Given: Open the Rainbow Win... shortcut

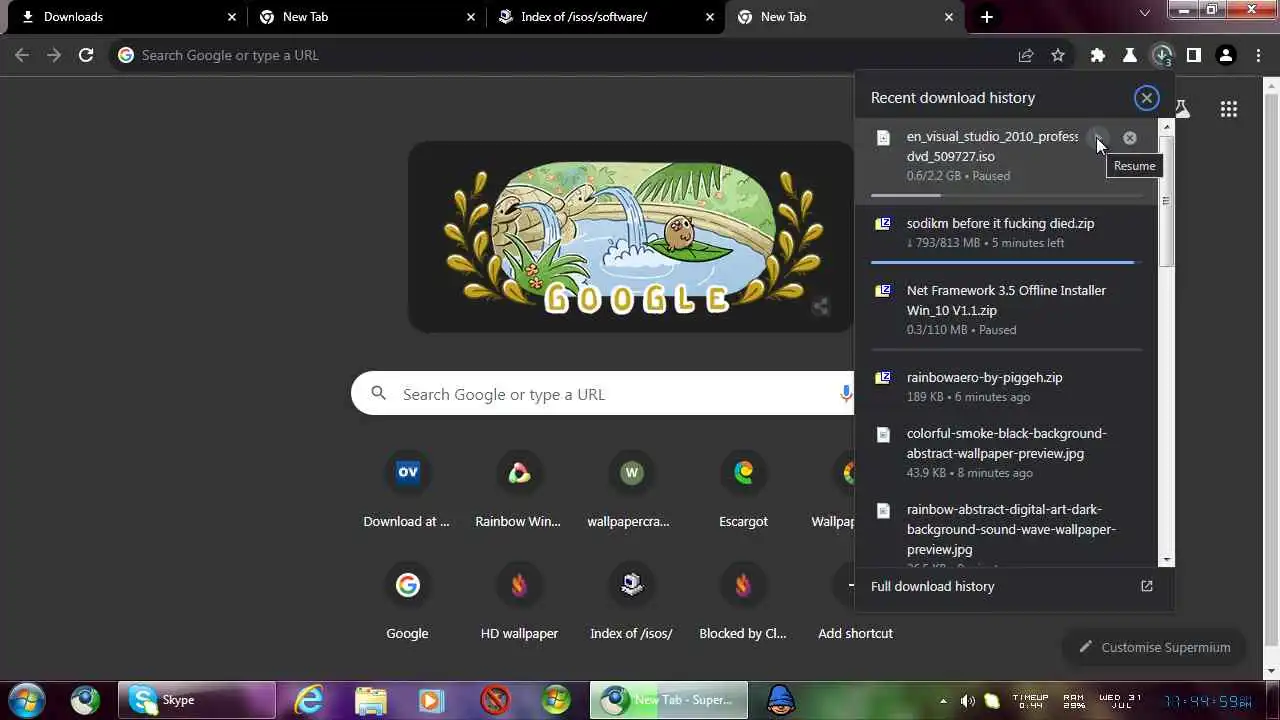Looking at the screenshot, I should 518,490.
